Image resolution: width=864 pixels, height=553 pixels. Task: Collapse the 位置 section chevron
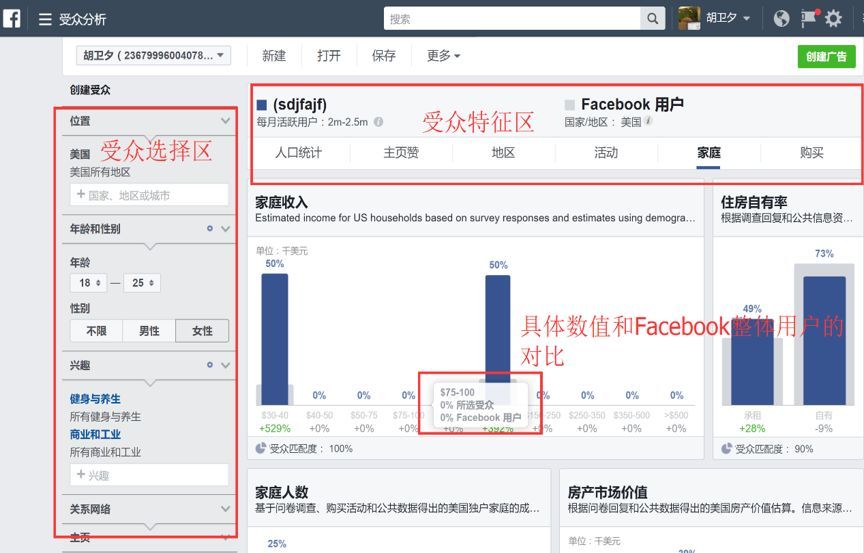point(225,121)
